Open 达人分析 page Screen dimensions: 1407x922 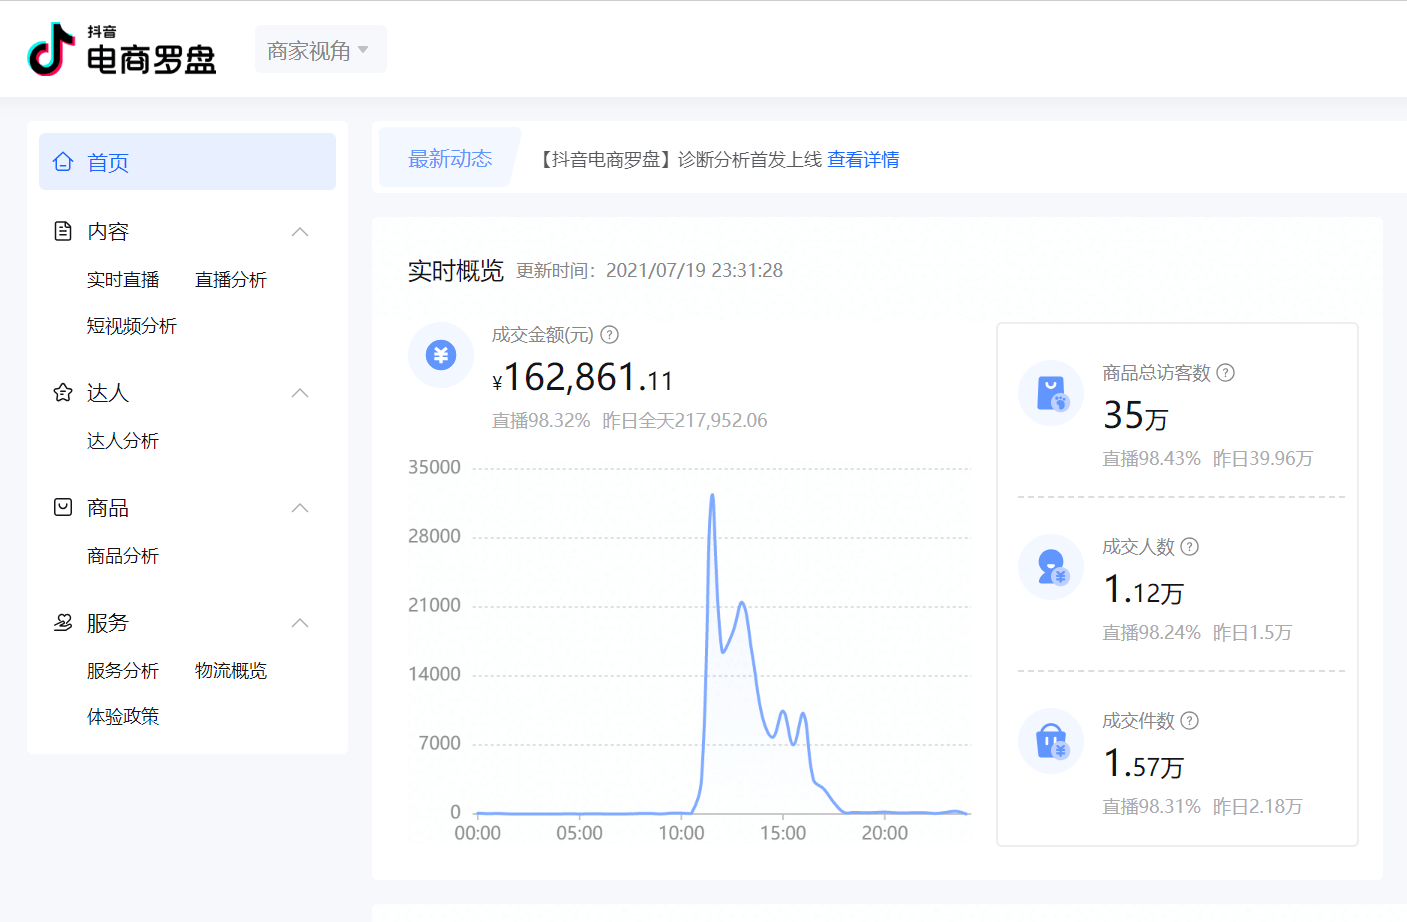pos(123,441)
